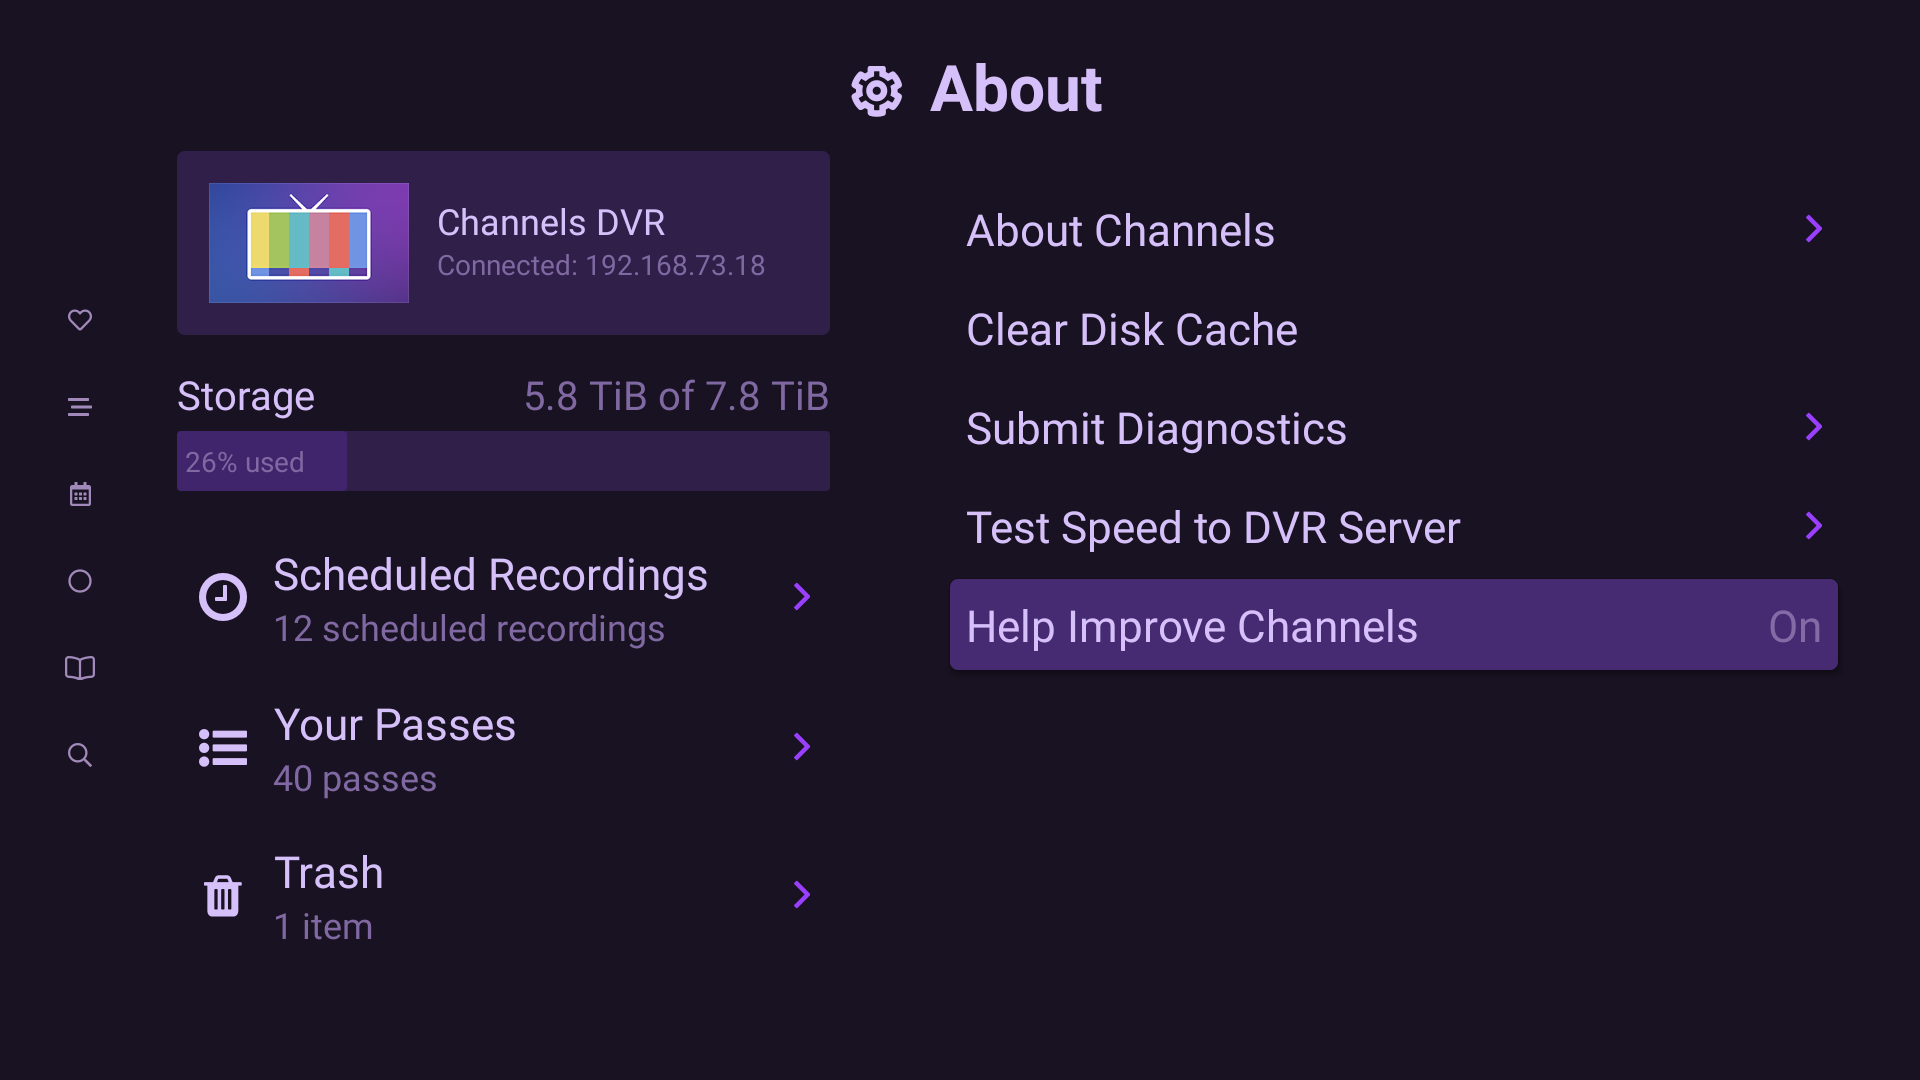Click the trash can icon
This screenshot has width=1920, height=1080.
(x=222, y=896)
